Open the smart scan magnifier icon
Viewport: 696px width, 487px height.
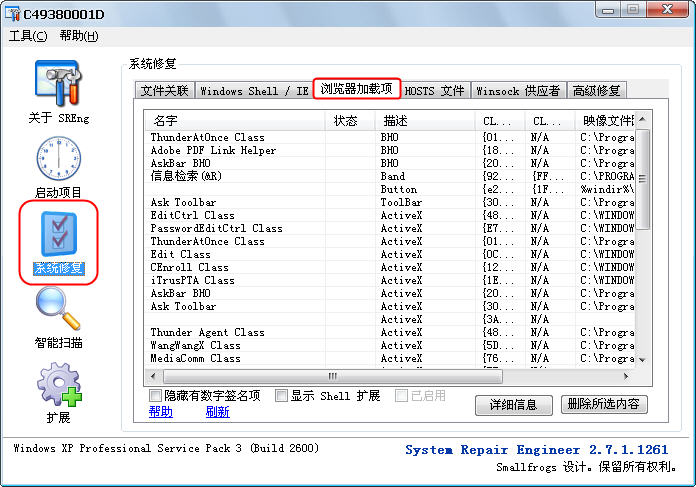tap(58, 309)
